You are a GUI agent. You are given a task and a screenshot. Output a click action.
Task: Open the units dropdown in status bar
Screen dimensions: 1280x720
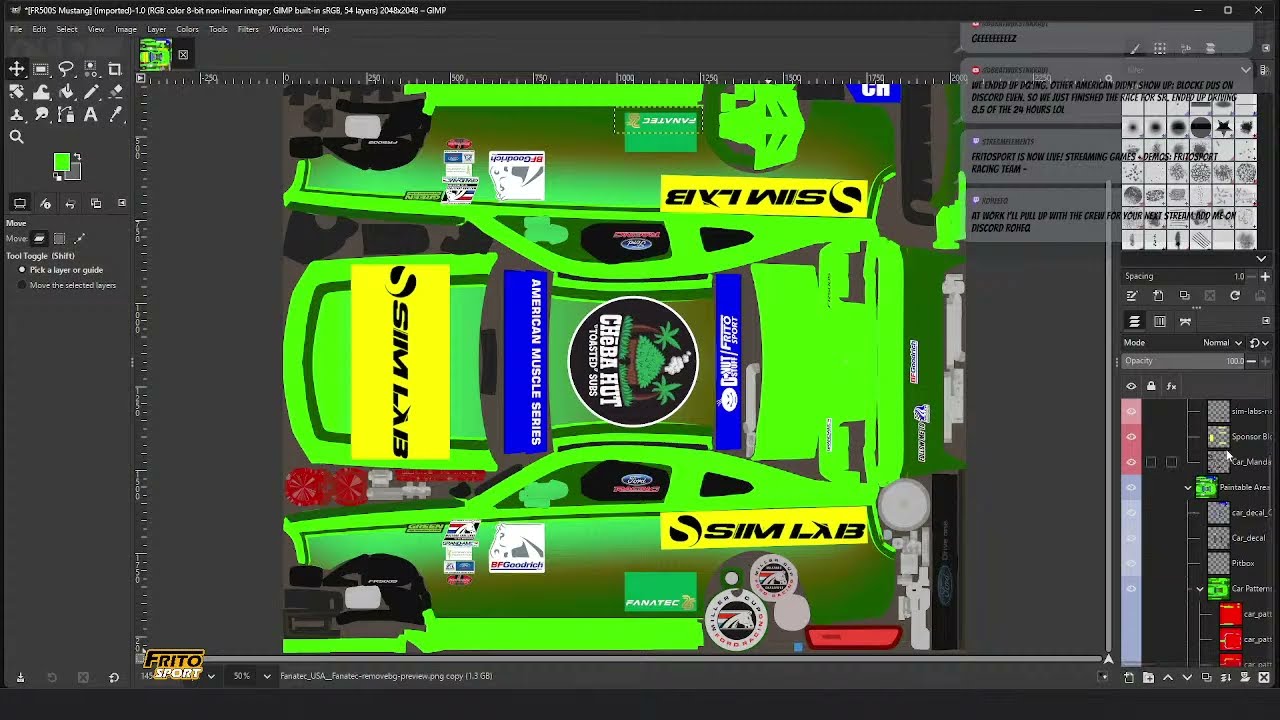pos(211,676)
